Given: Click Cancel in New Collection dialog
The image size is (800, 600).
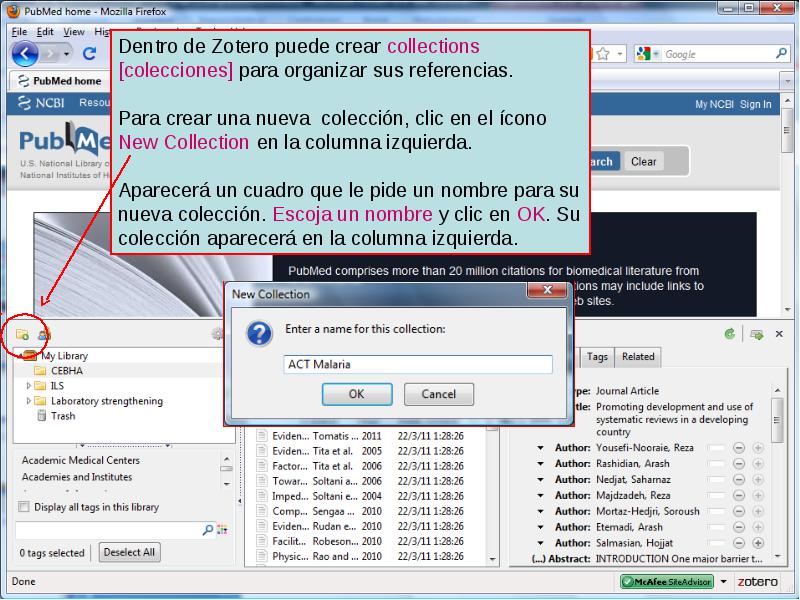Looking at the screenshot, I should click(439, 394).
